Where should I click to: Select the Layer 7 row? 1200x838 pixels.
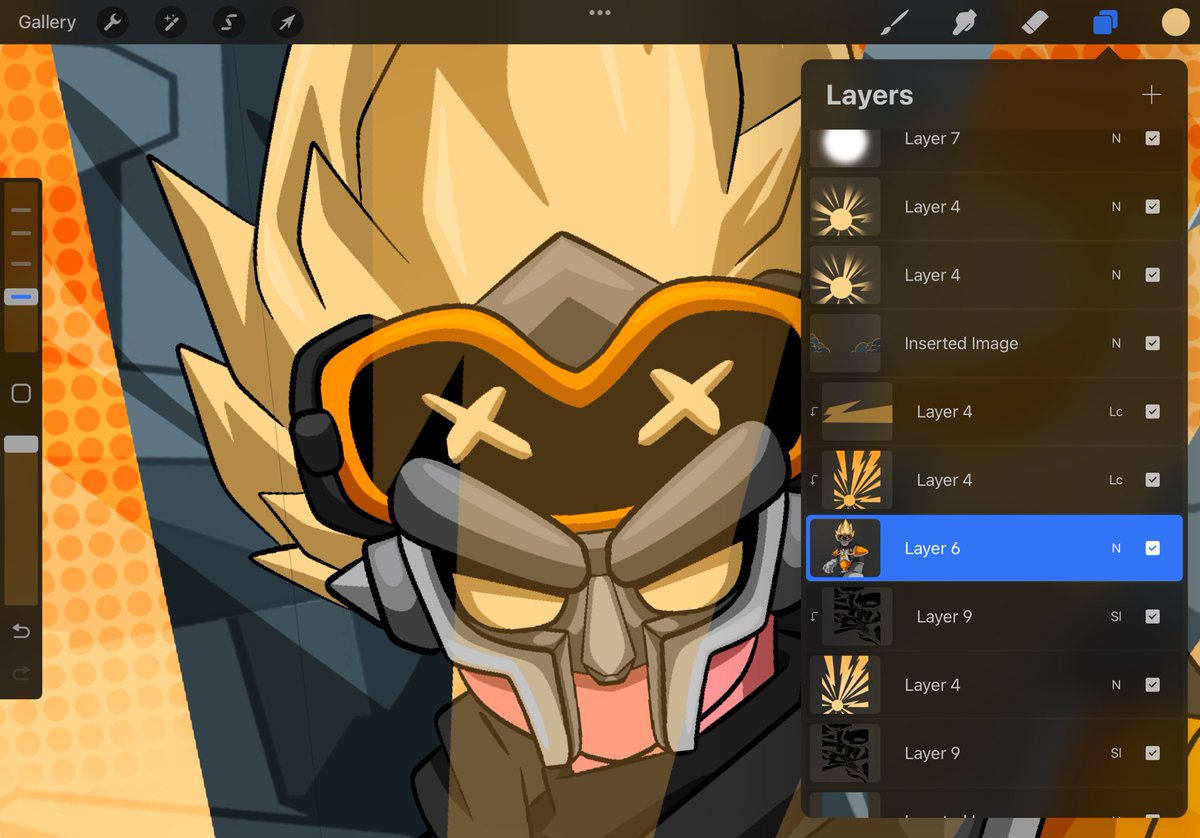click(x=994, y=144)
